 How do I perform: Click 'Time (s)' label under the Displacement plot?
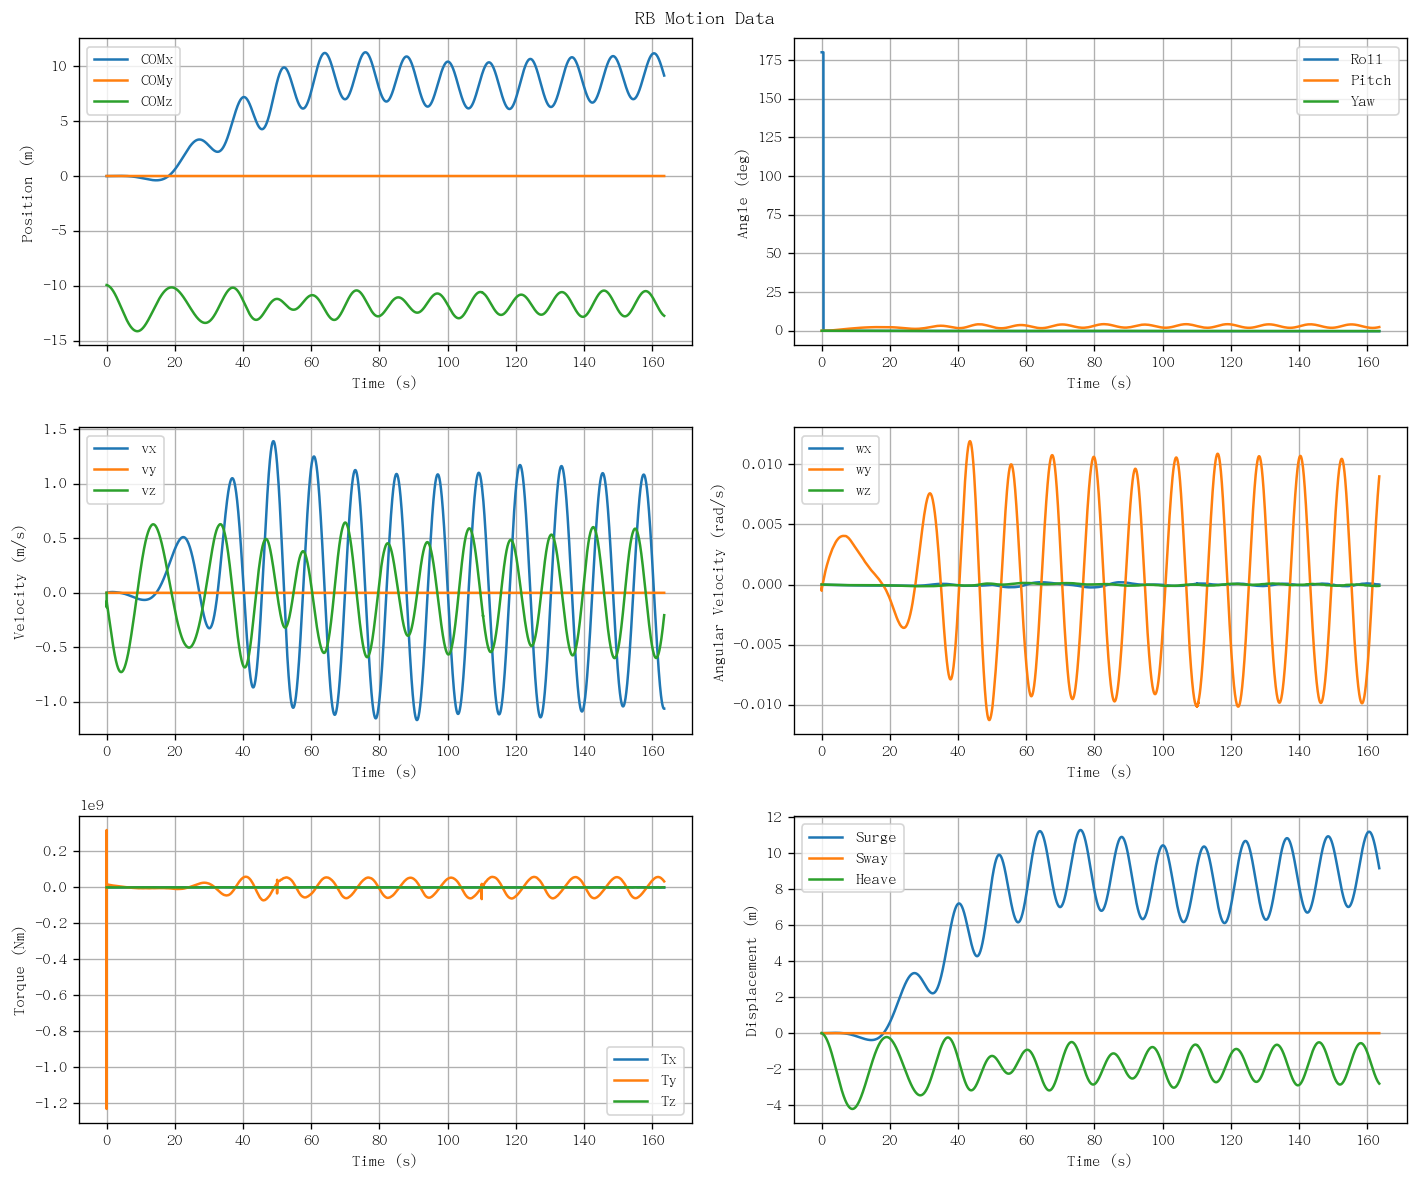(1100, 1161)
